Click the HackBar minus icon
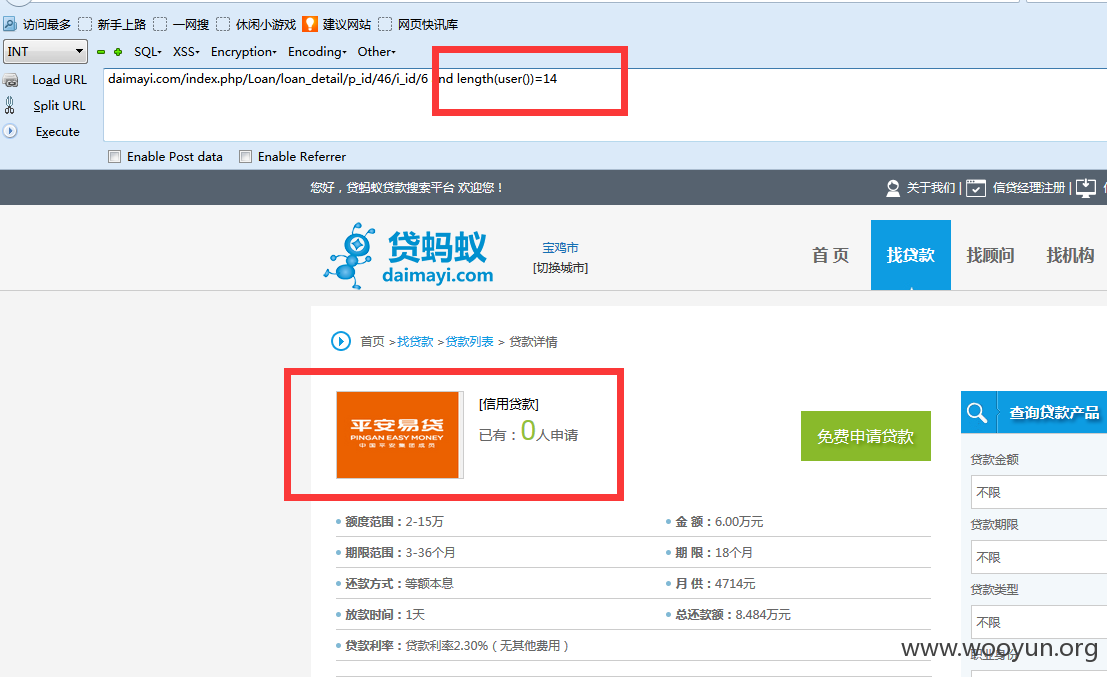The width and height of the screenshot is (1107, 677). pyautogui.click(x=101, y=52)
